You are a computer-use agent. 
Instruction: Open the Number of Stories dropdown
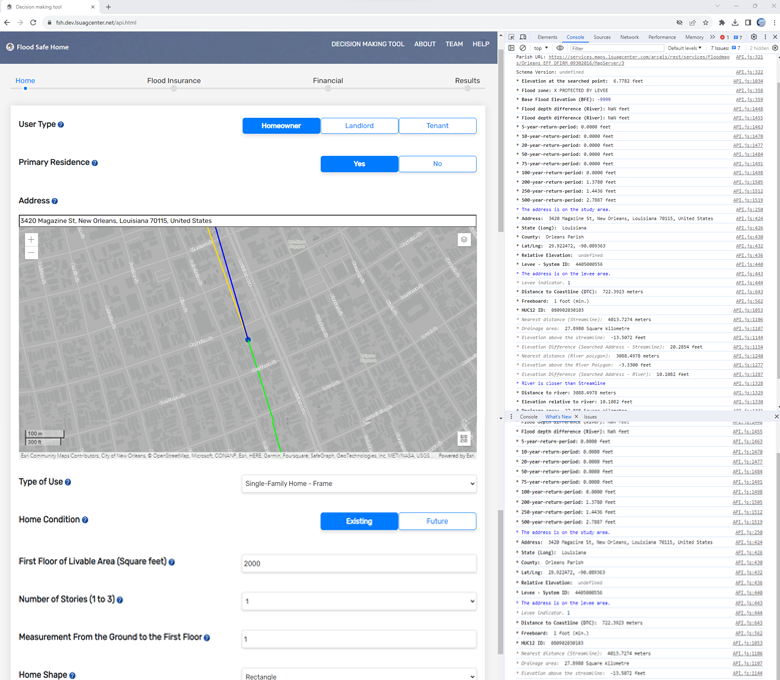(359, 601)
